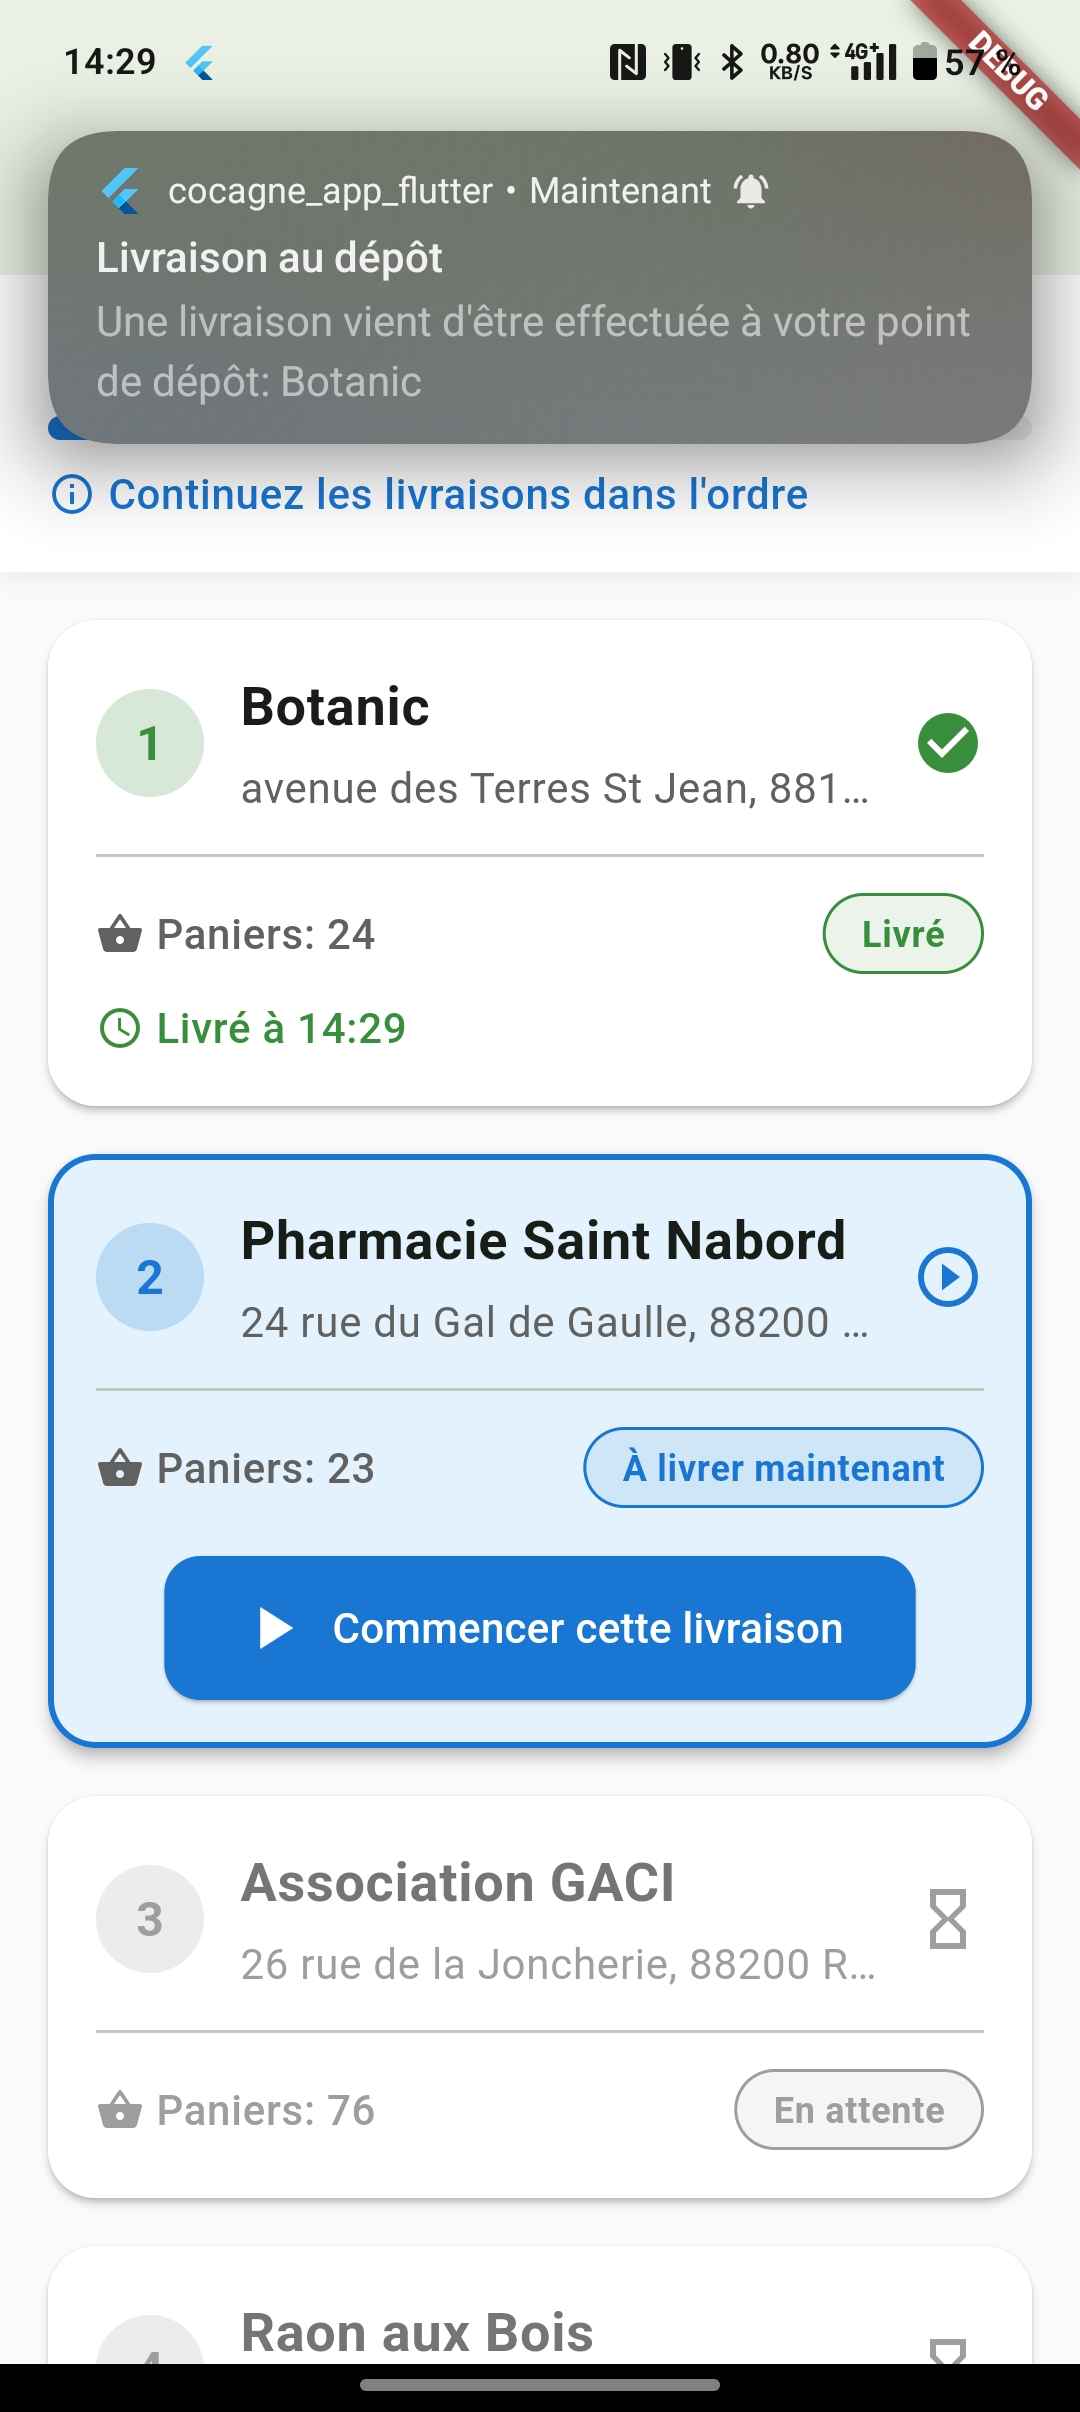Tap the basket icon next to Paniers: 24

click(120, 934)
